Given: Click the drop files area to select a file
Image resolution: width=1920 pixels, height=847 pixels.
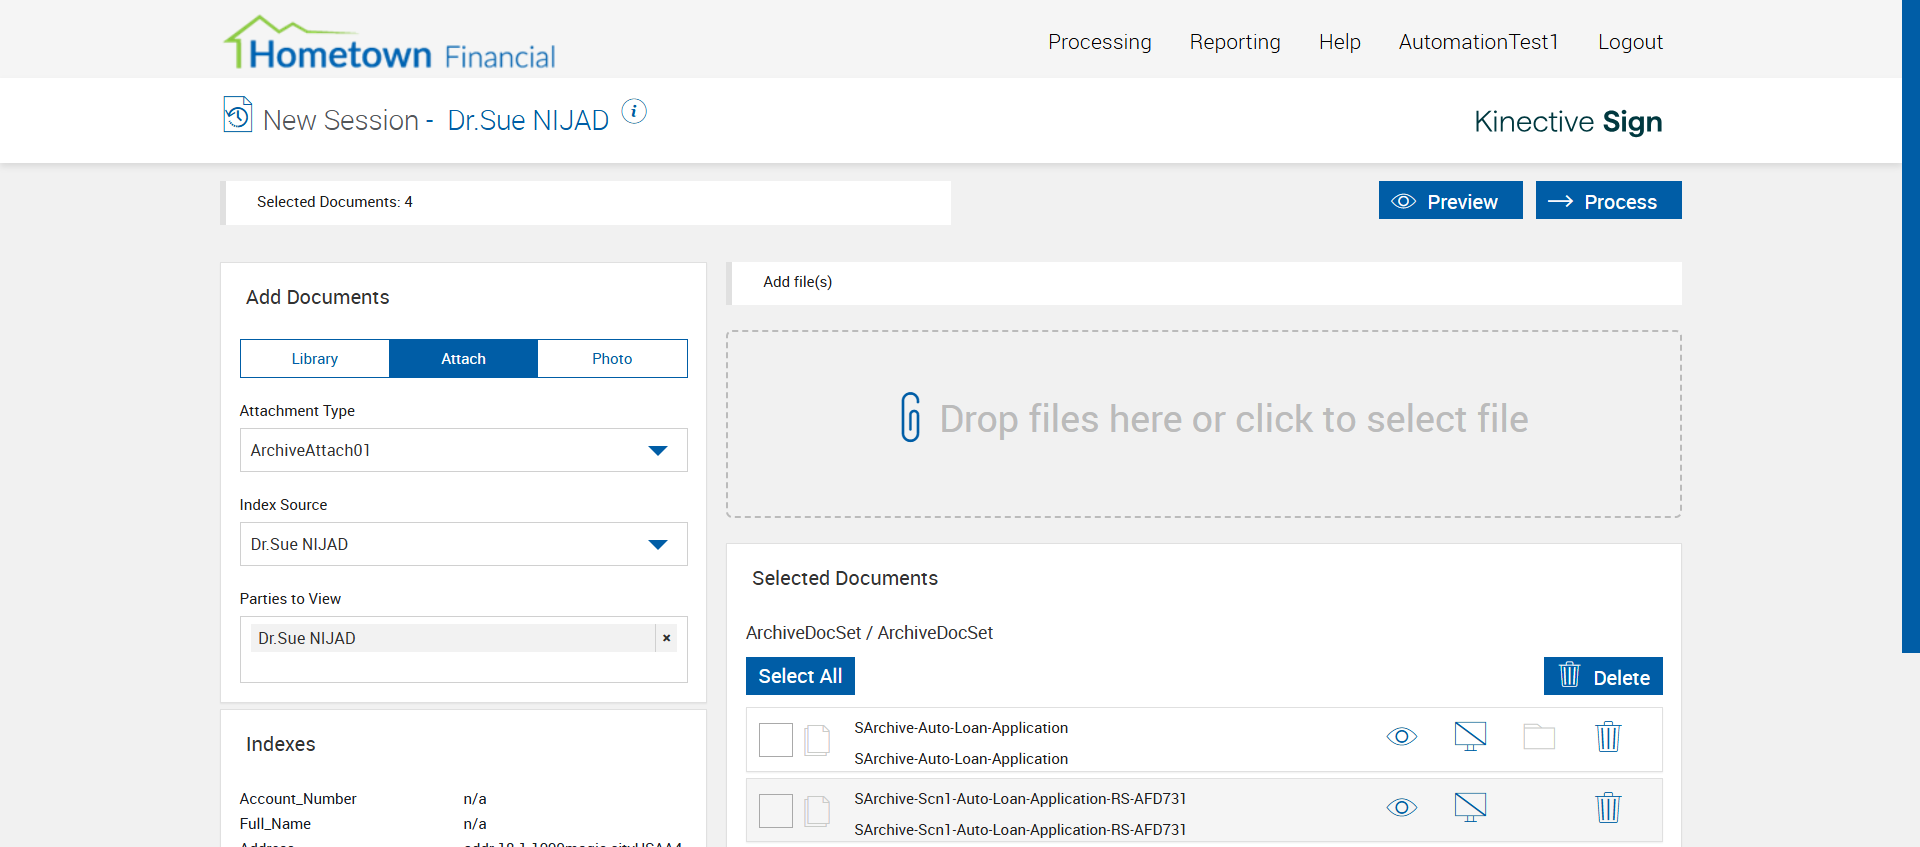Looking at the screenshot, I should pyautogui.click(x=1204, y=424).
